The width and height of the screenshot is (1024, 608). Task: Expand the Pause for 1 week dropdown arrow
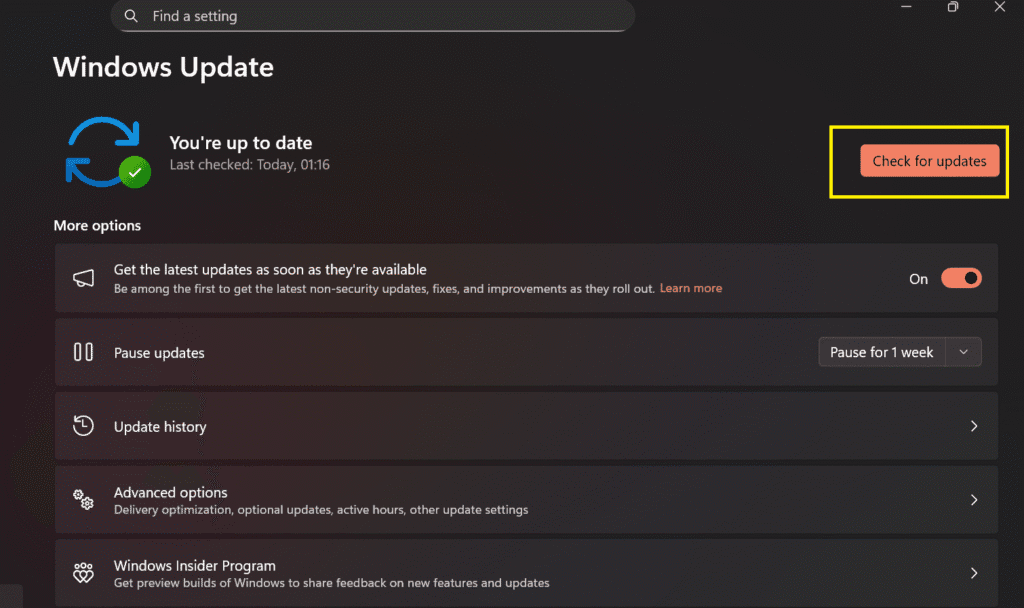(963, 352)
